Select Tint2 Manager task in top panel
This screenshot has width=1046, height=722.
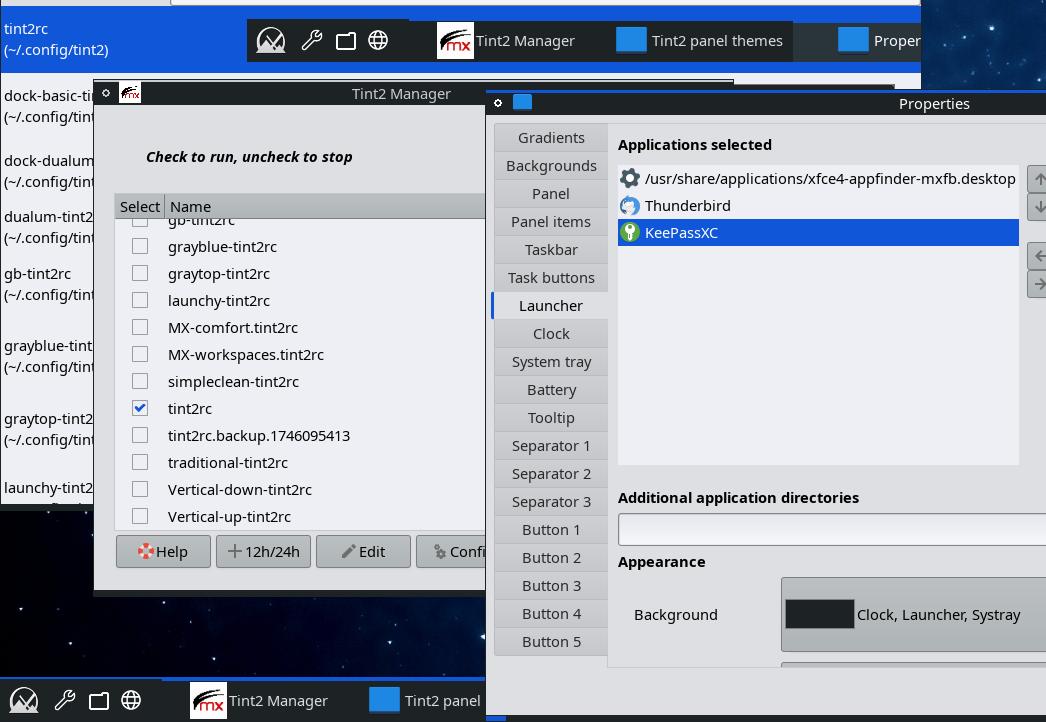point(506,41)
